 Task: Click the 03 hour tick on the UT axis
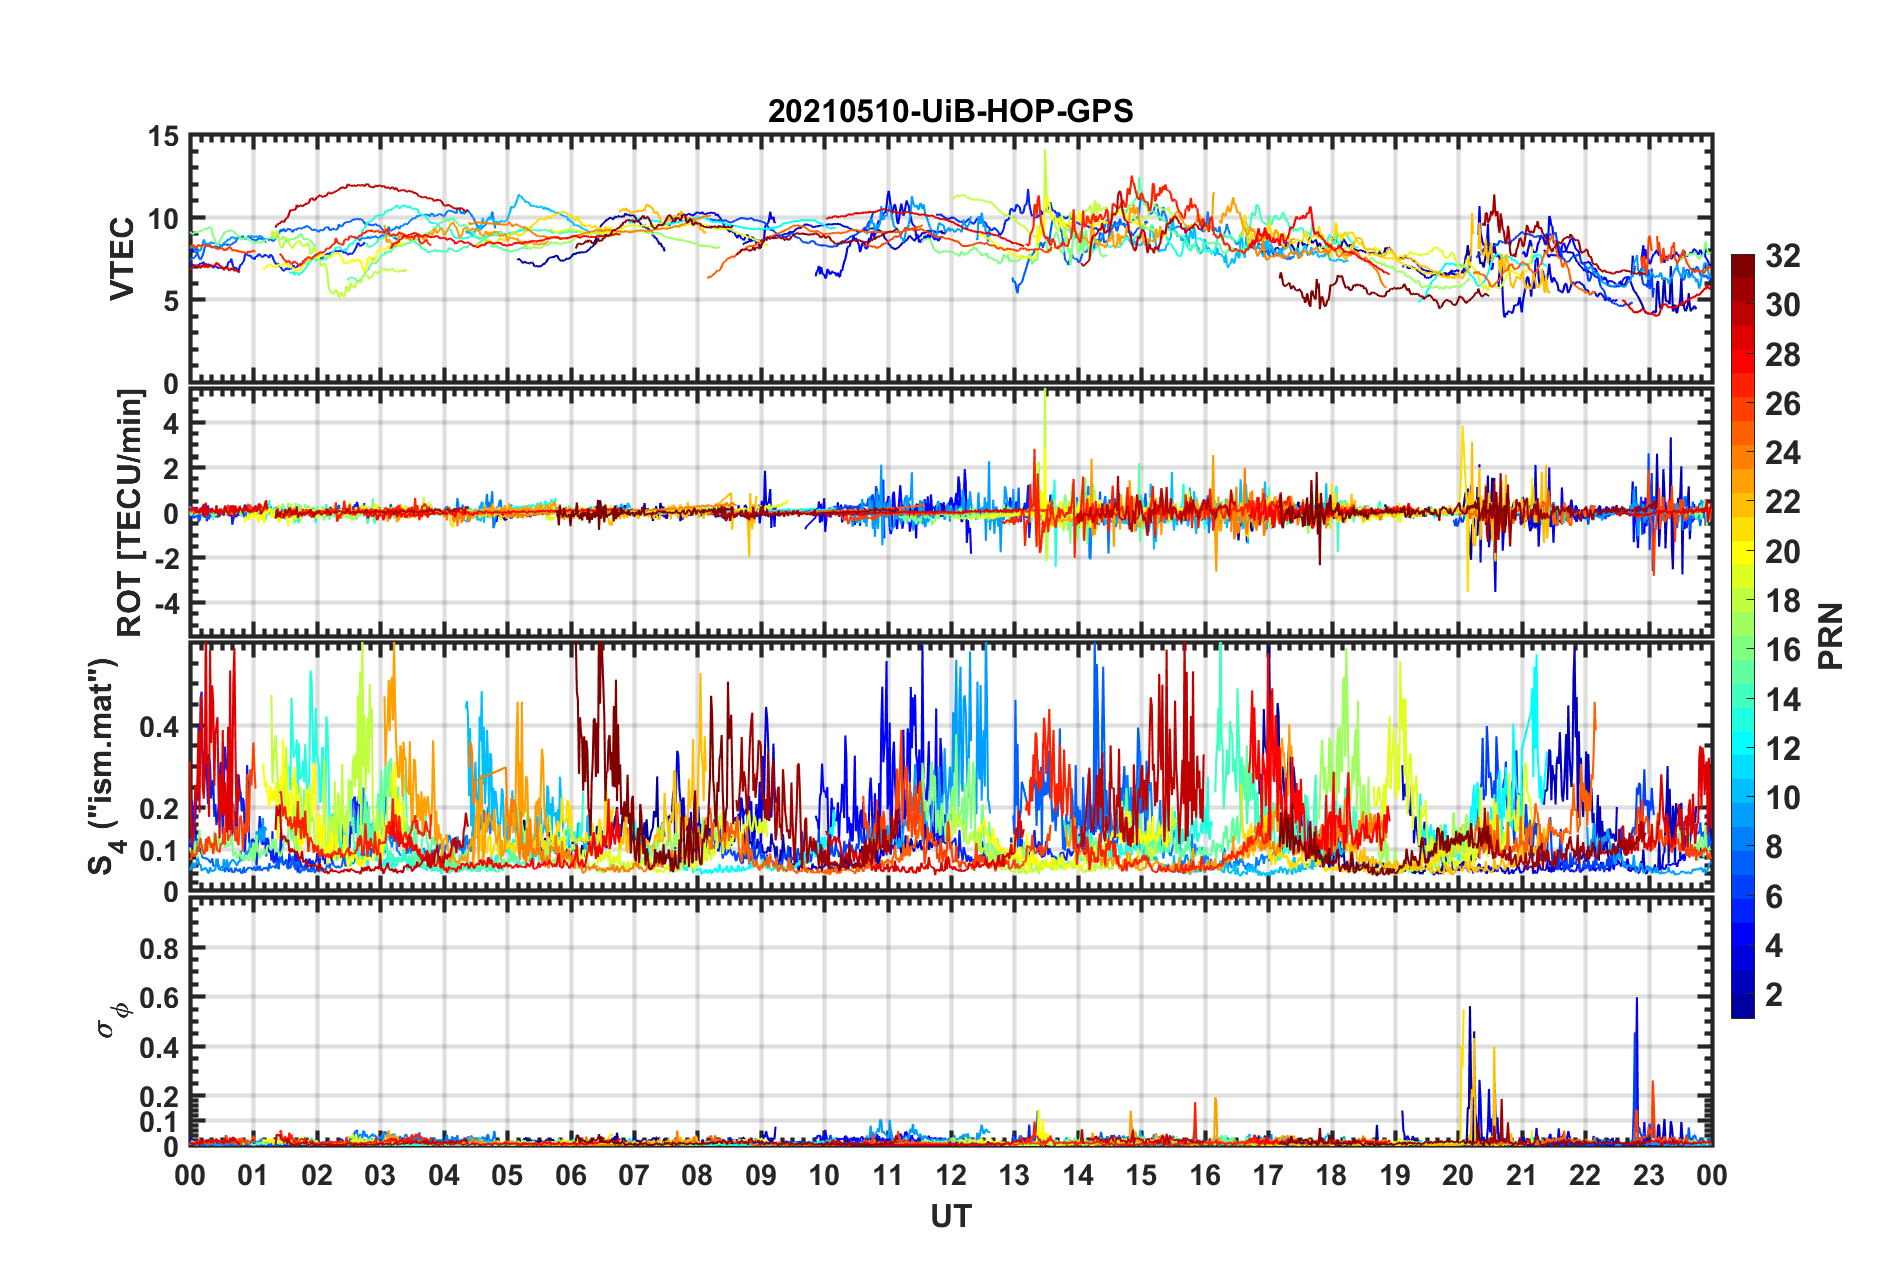pos(380,1175)
